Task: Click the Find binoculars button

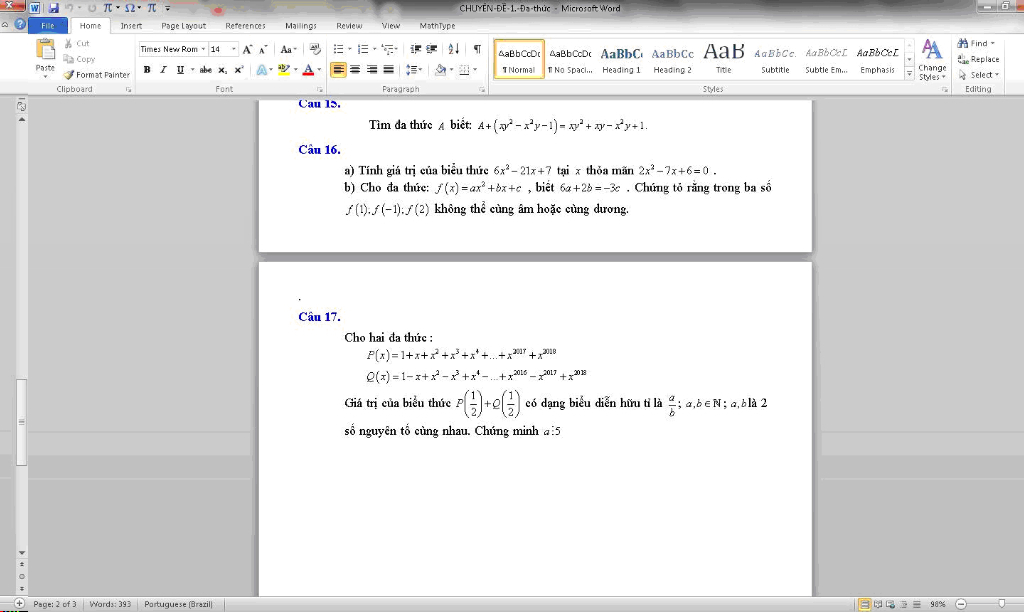Action: click(976, 43)
